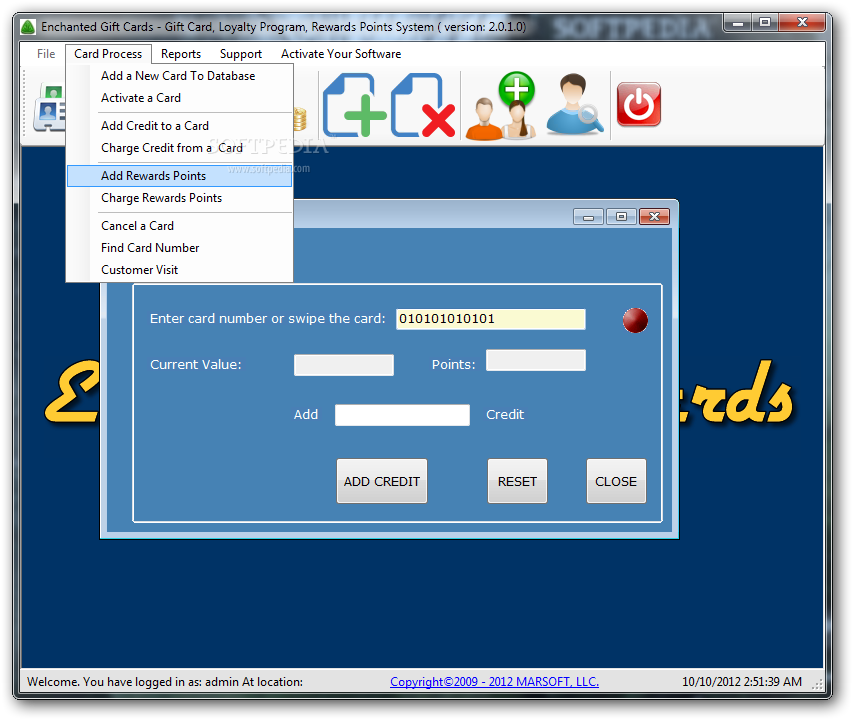
Task: Maximize the inner credit dialog window
Action: click(621, 217)
